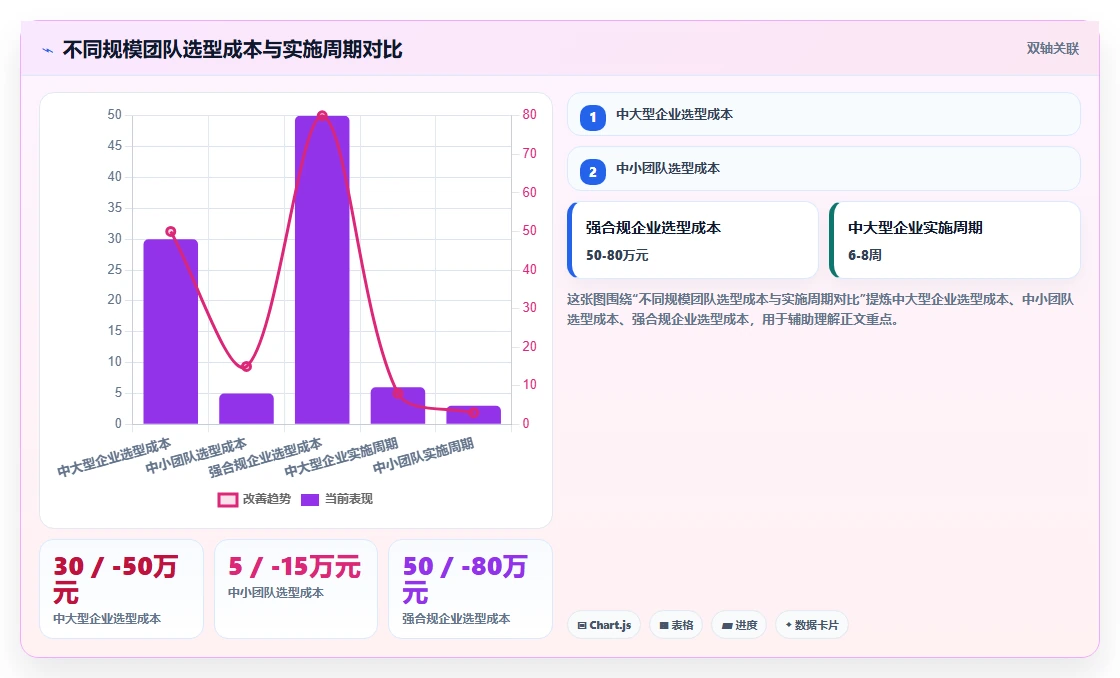Toggle the 改善趋势 legend swatch

[228, 499]
